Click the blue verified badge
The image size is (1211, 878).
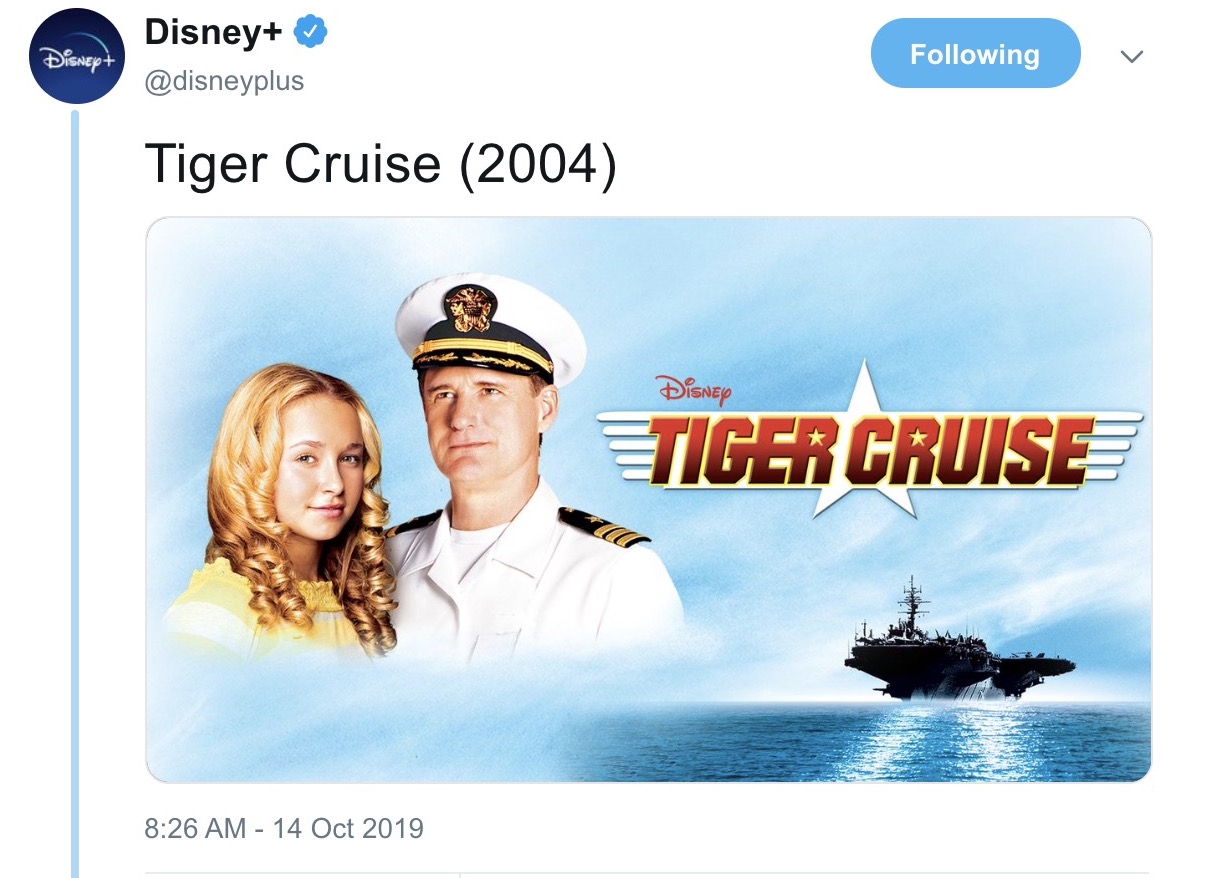[311, 33]
